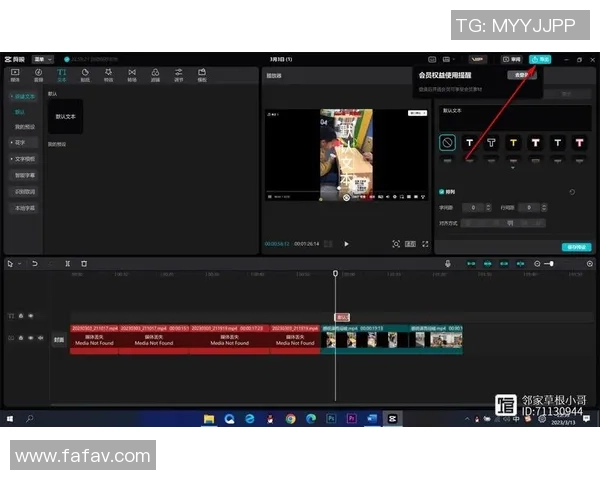Open the Stickers tab
Image resolution: width=600 pixels, height=480 pixels.
(85, 75)
